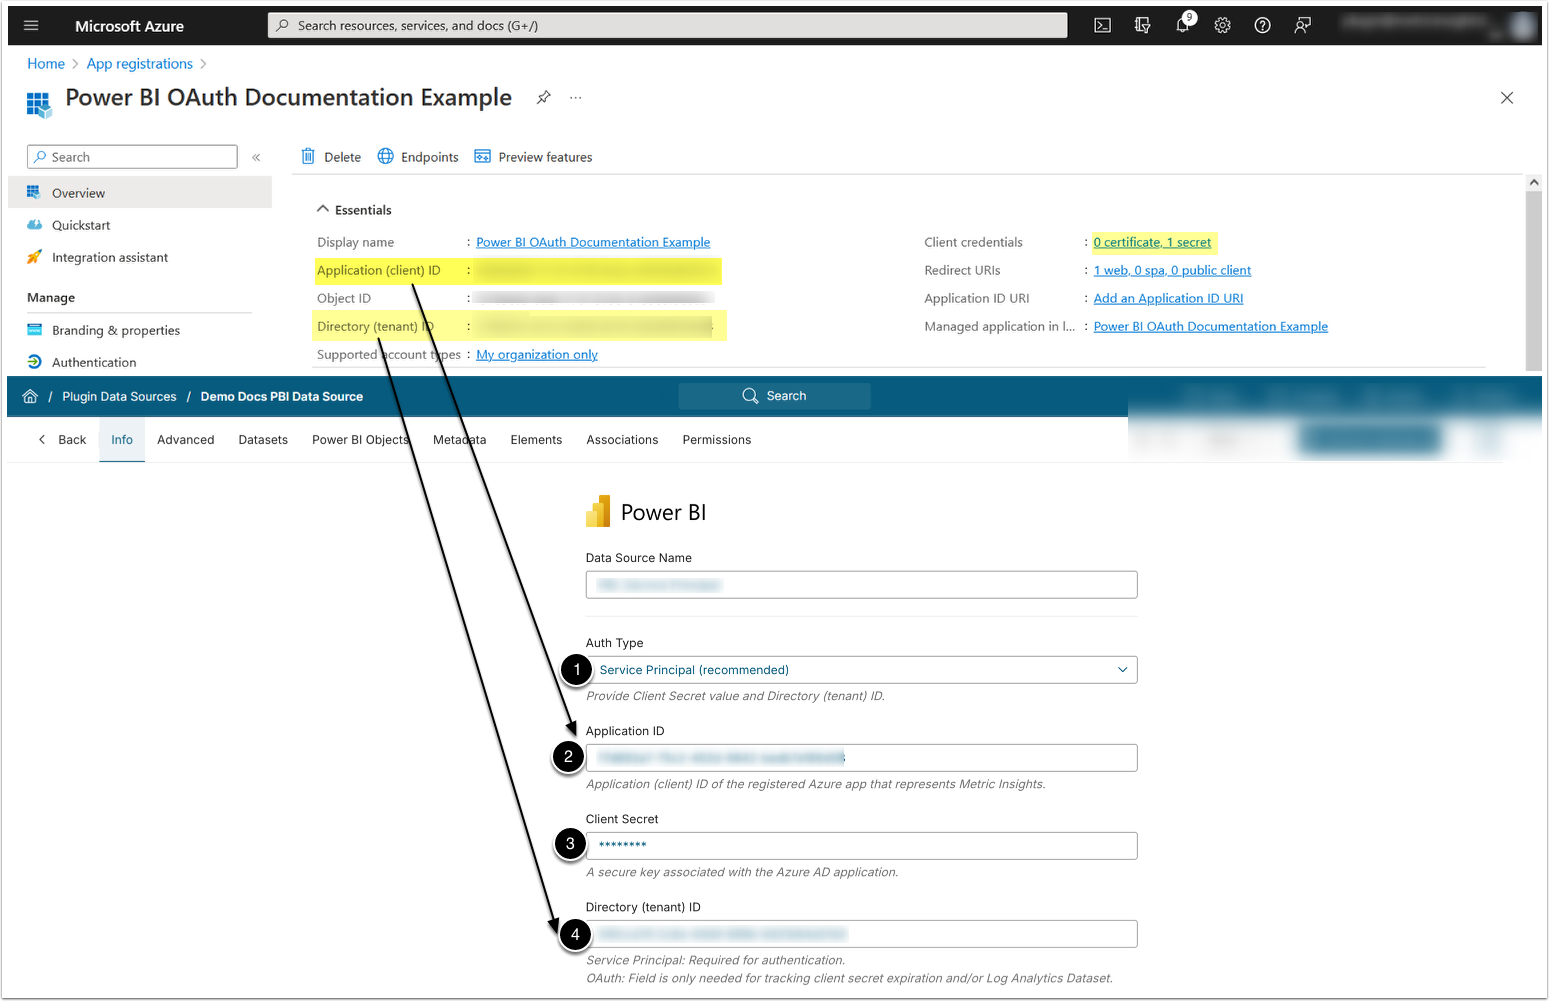Click the Azure global search box
This screenshot has width=1549, height=1001.
click(667, 26)
